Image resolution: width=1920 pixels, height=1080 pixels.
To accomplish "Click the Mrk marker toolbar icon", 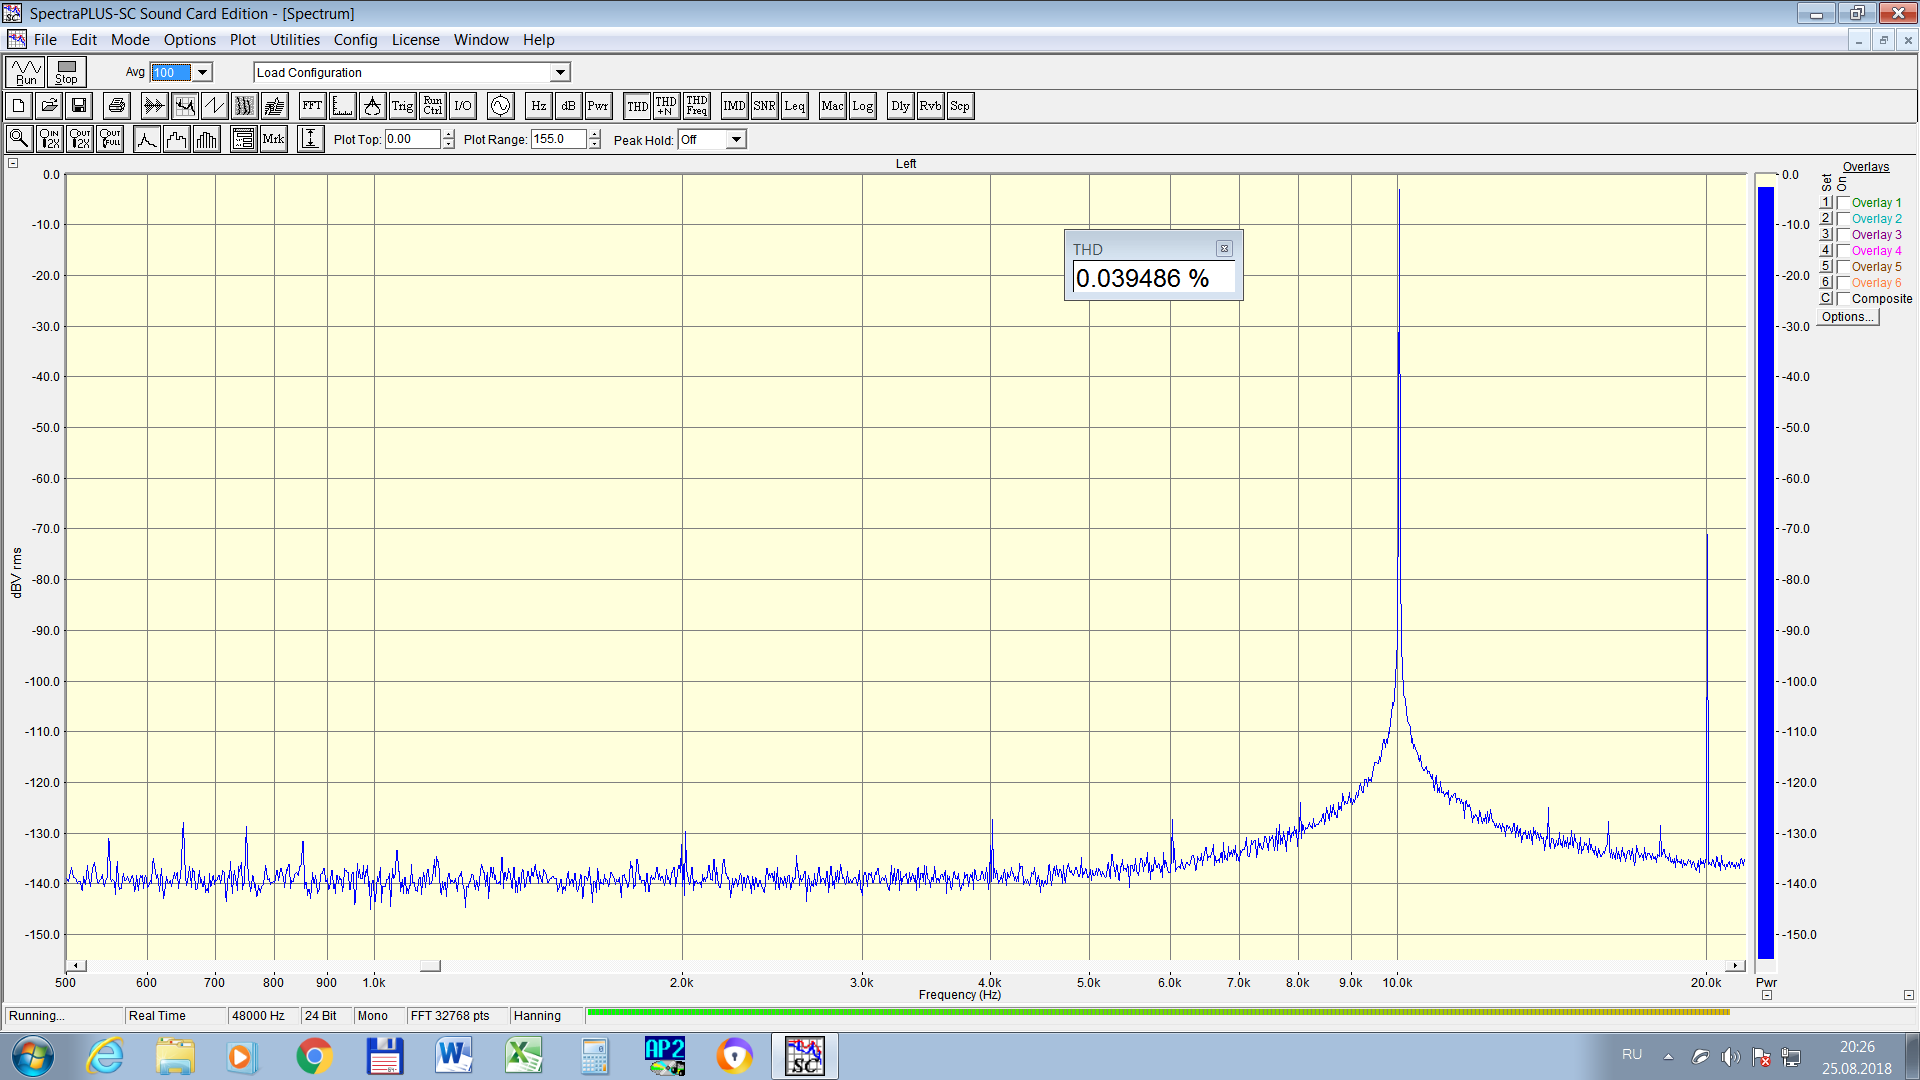I will (273, 139).
